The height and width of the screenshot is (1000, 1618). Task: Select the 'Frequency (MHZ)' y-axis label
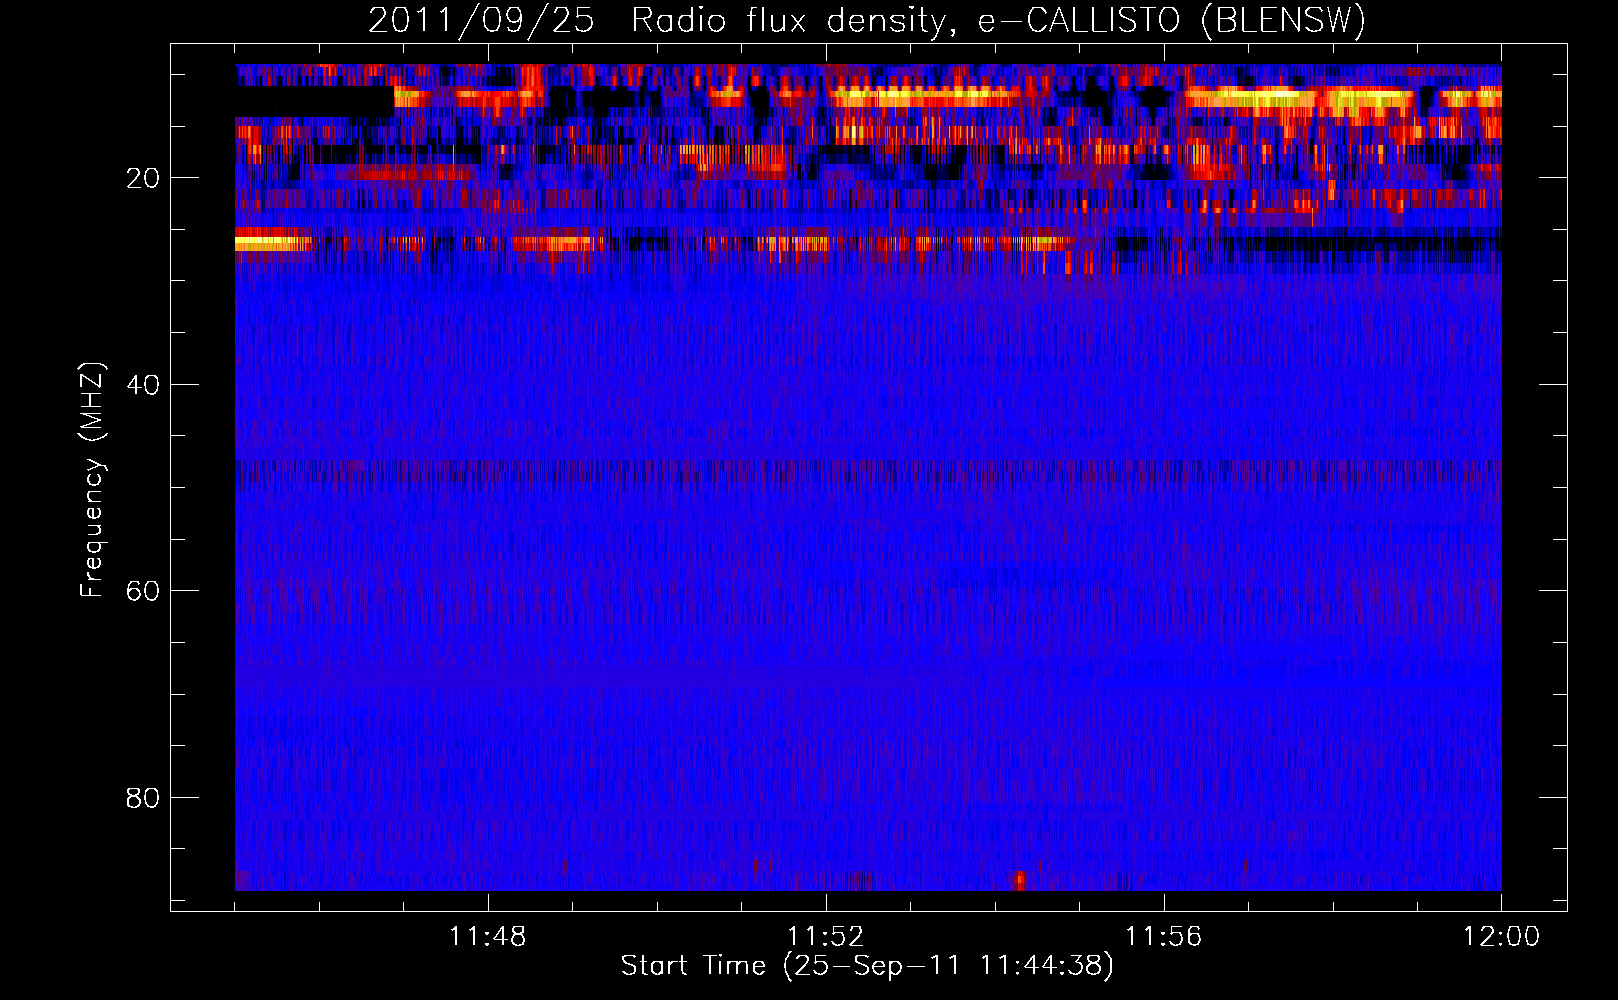92,480
